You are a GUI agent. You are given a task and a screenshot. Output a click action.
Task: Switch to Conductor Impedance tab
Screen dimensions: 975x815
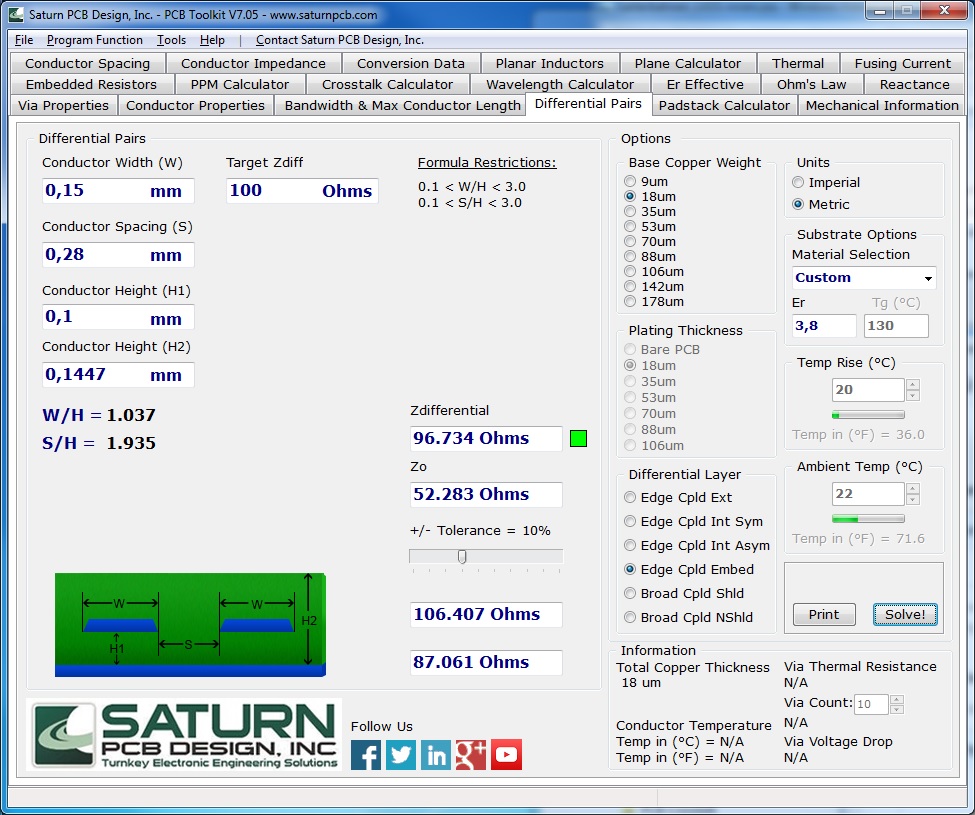[x=253, y=63]
